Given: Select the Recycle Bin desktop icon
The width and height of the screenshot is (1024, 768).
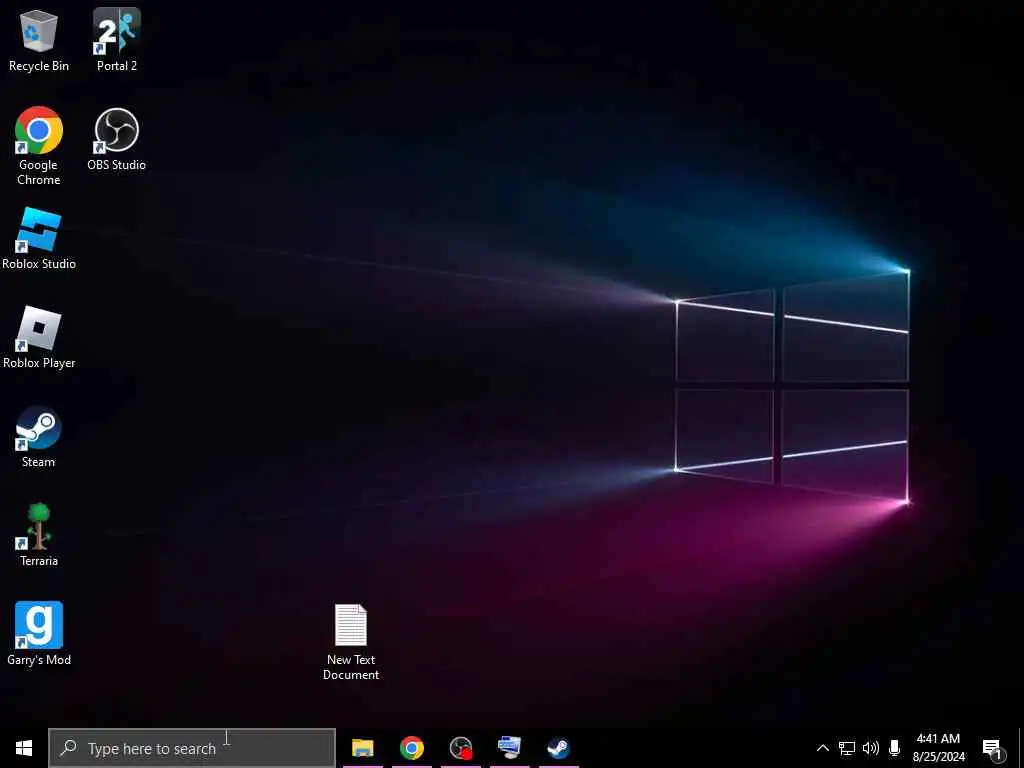Looking at the screenshot, I should click(x=39, y=40).
